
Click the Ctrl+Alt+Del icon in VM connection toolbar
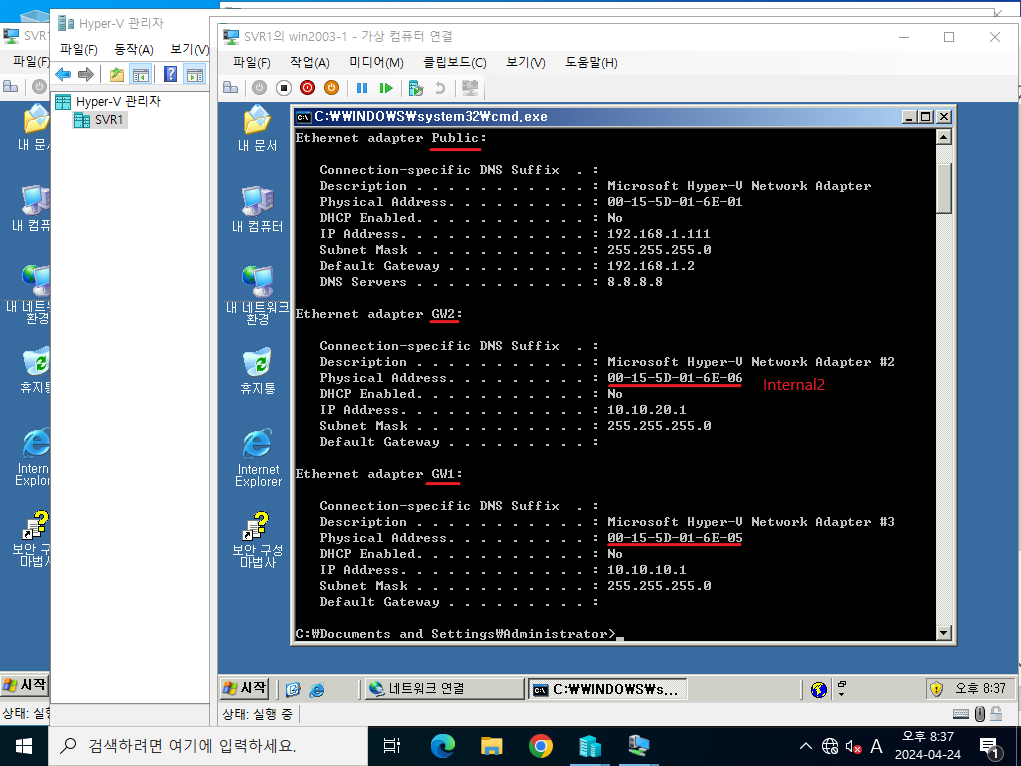point(231,88)
